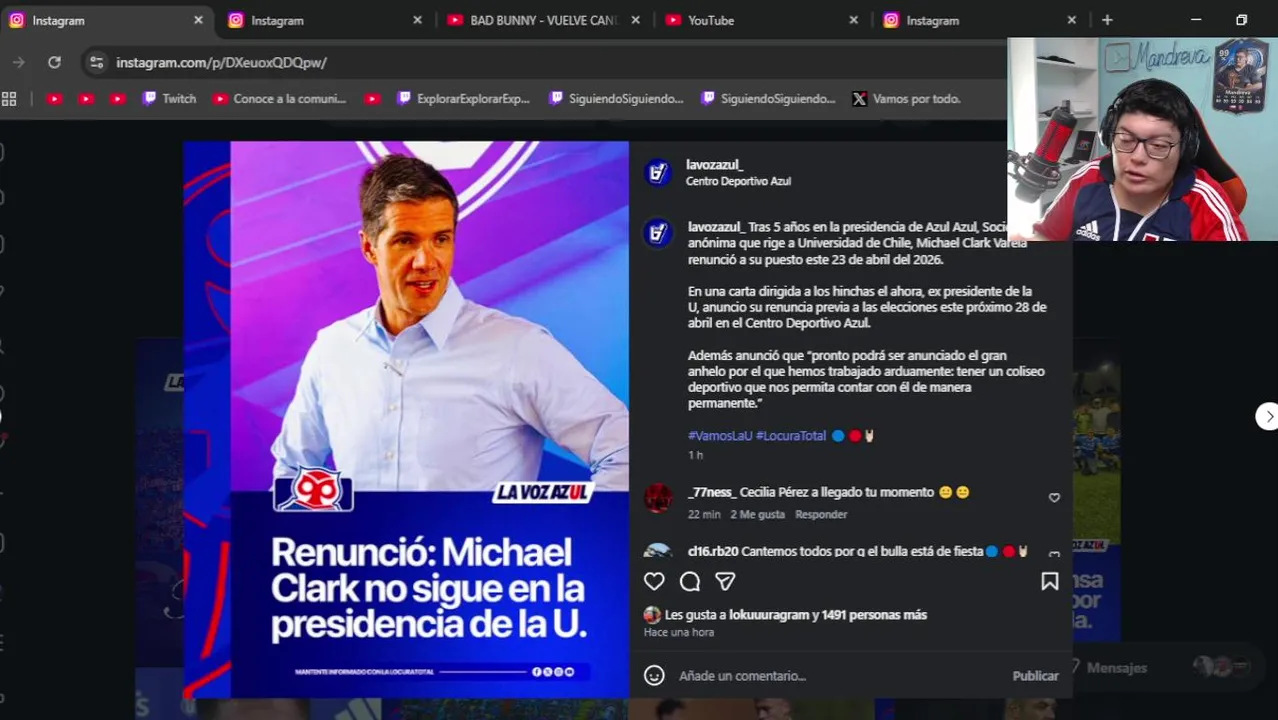Screen dimensions: 1278x720
Task: Open comments via the speech bubble icon
Action: tap(690, 581)
